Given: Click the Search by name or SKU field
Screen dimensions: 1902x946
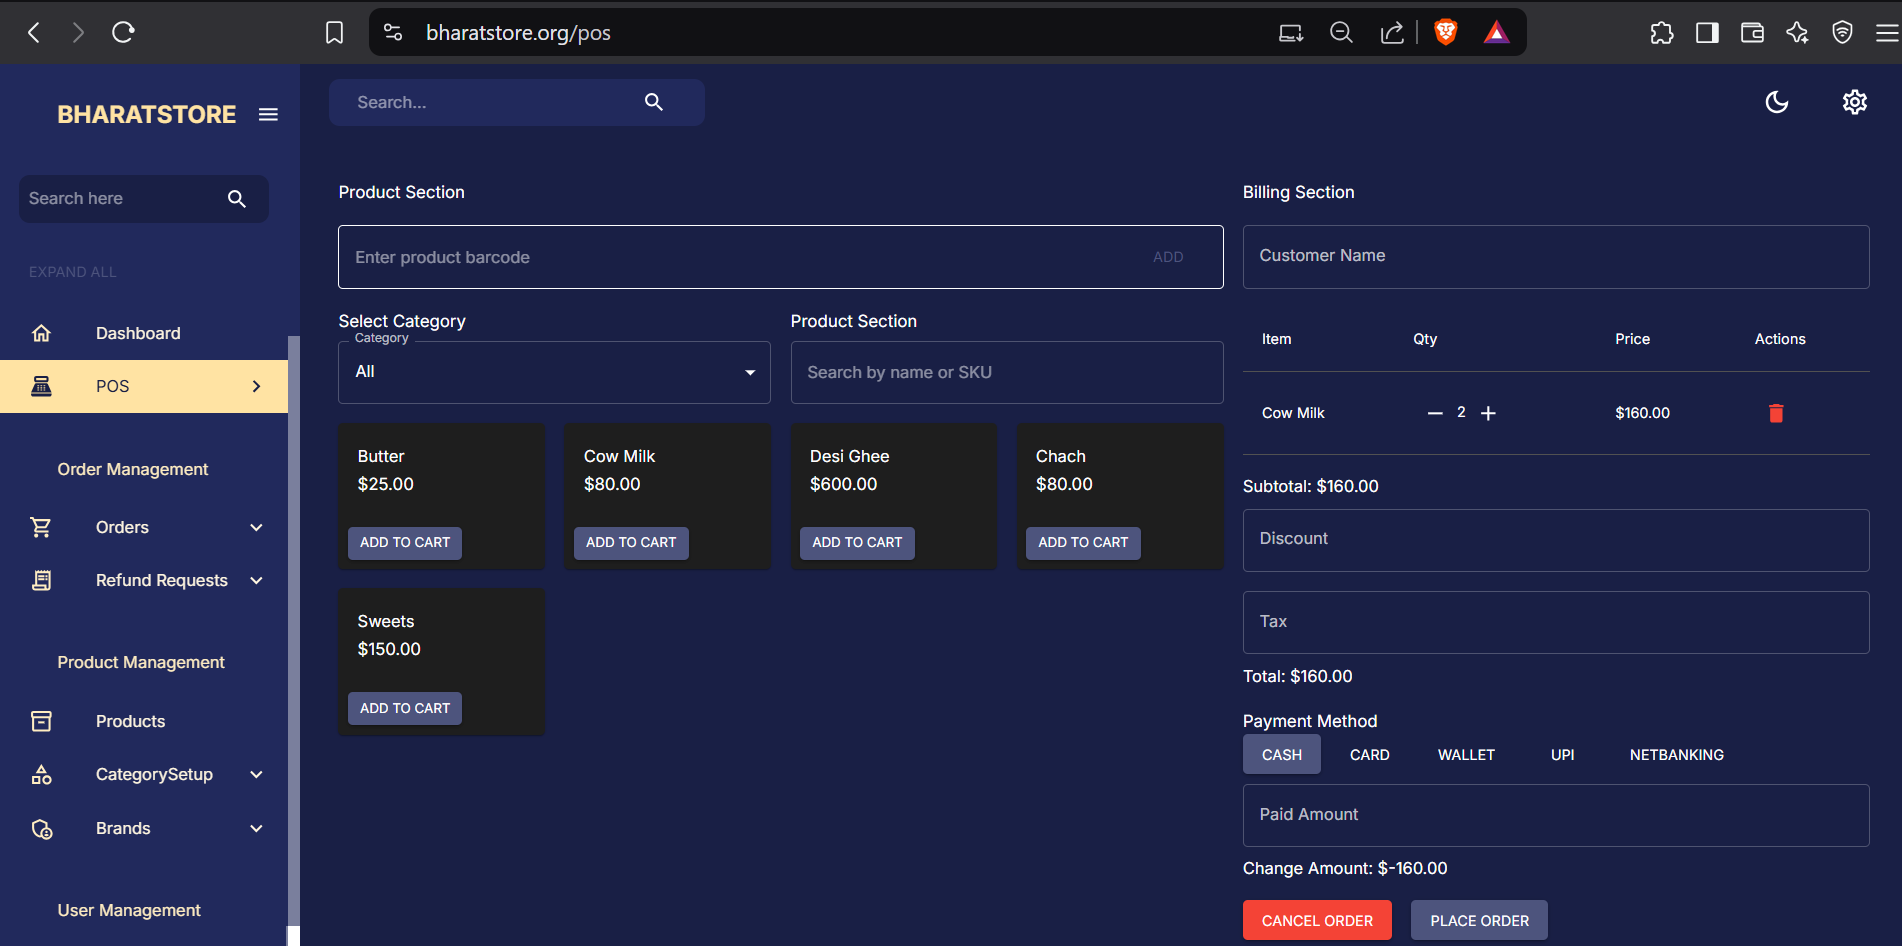Looking at the screenshot, I should coord(1007,372).
